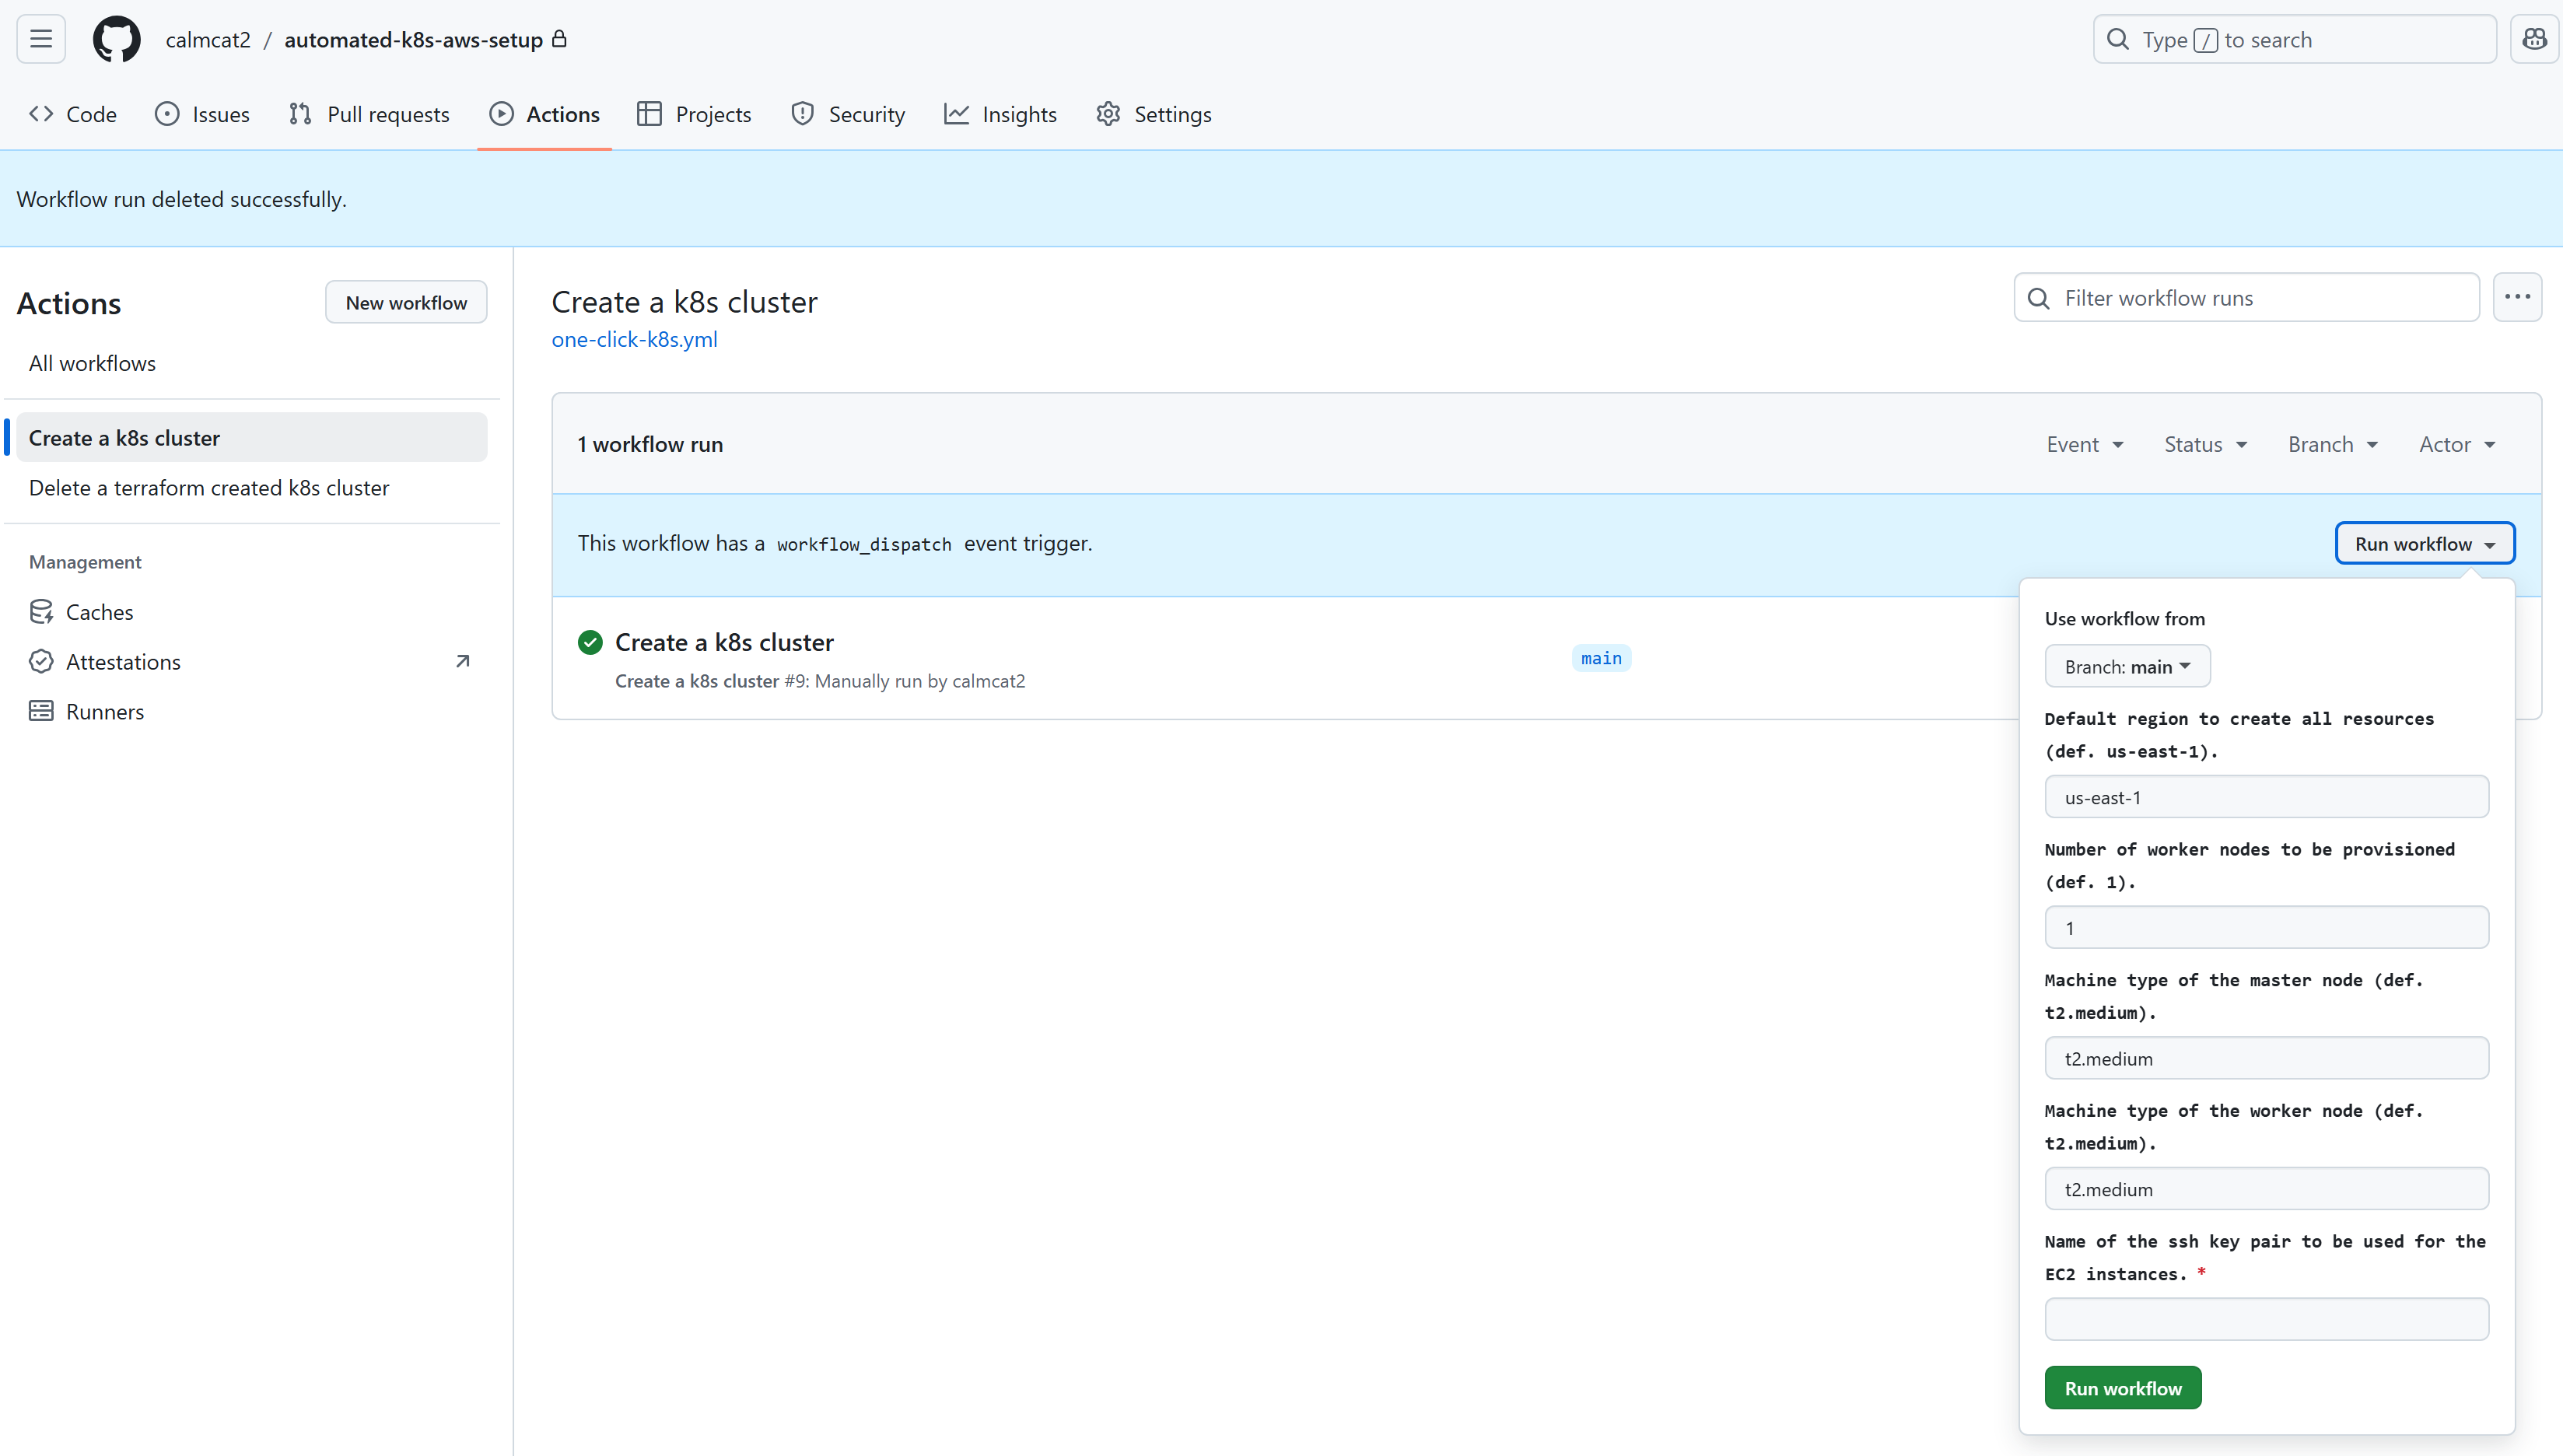The width and height of the screenshot is (2563, 1456).
Task: Open the Branch: main selector
Action: pyautogui.click(x=2127, y=666)
